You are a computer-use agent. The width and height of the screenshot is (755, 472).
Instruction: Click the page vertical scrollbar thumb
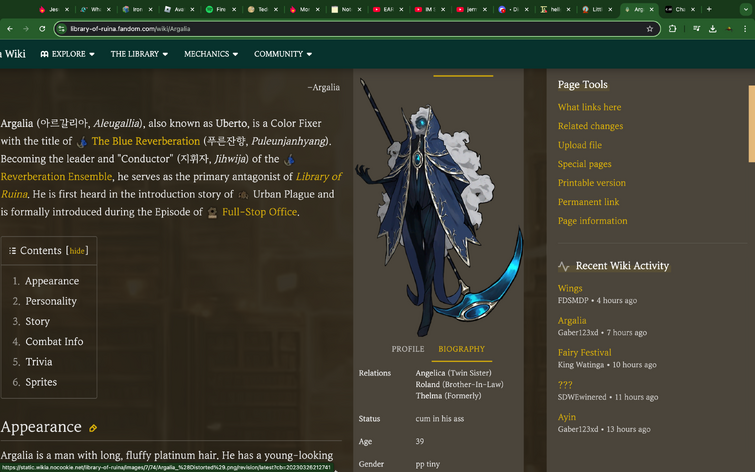pyautogui.click(x=752, y=124)
